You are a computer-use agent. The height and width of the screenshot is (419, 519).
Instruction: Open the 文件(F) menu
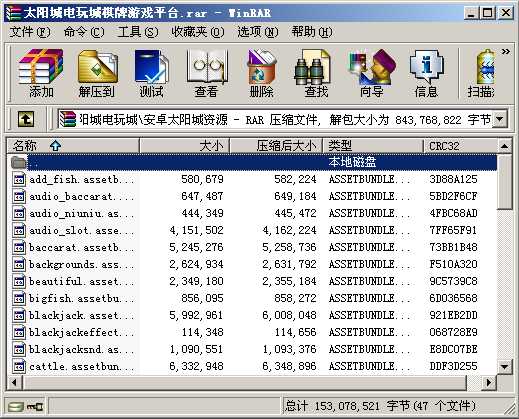coord(30,32)
